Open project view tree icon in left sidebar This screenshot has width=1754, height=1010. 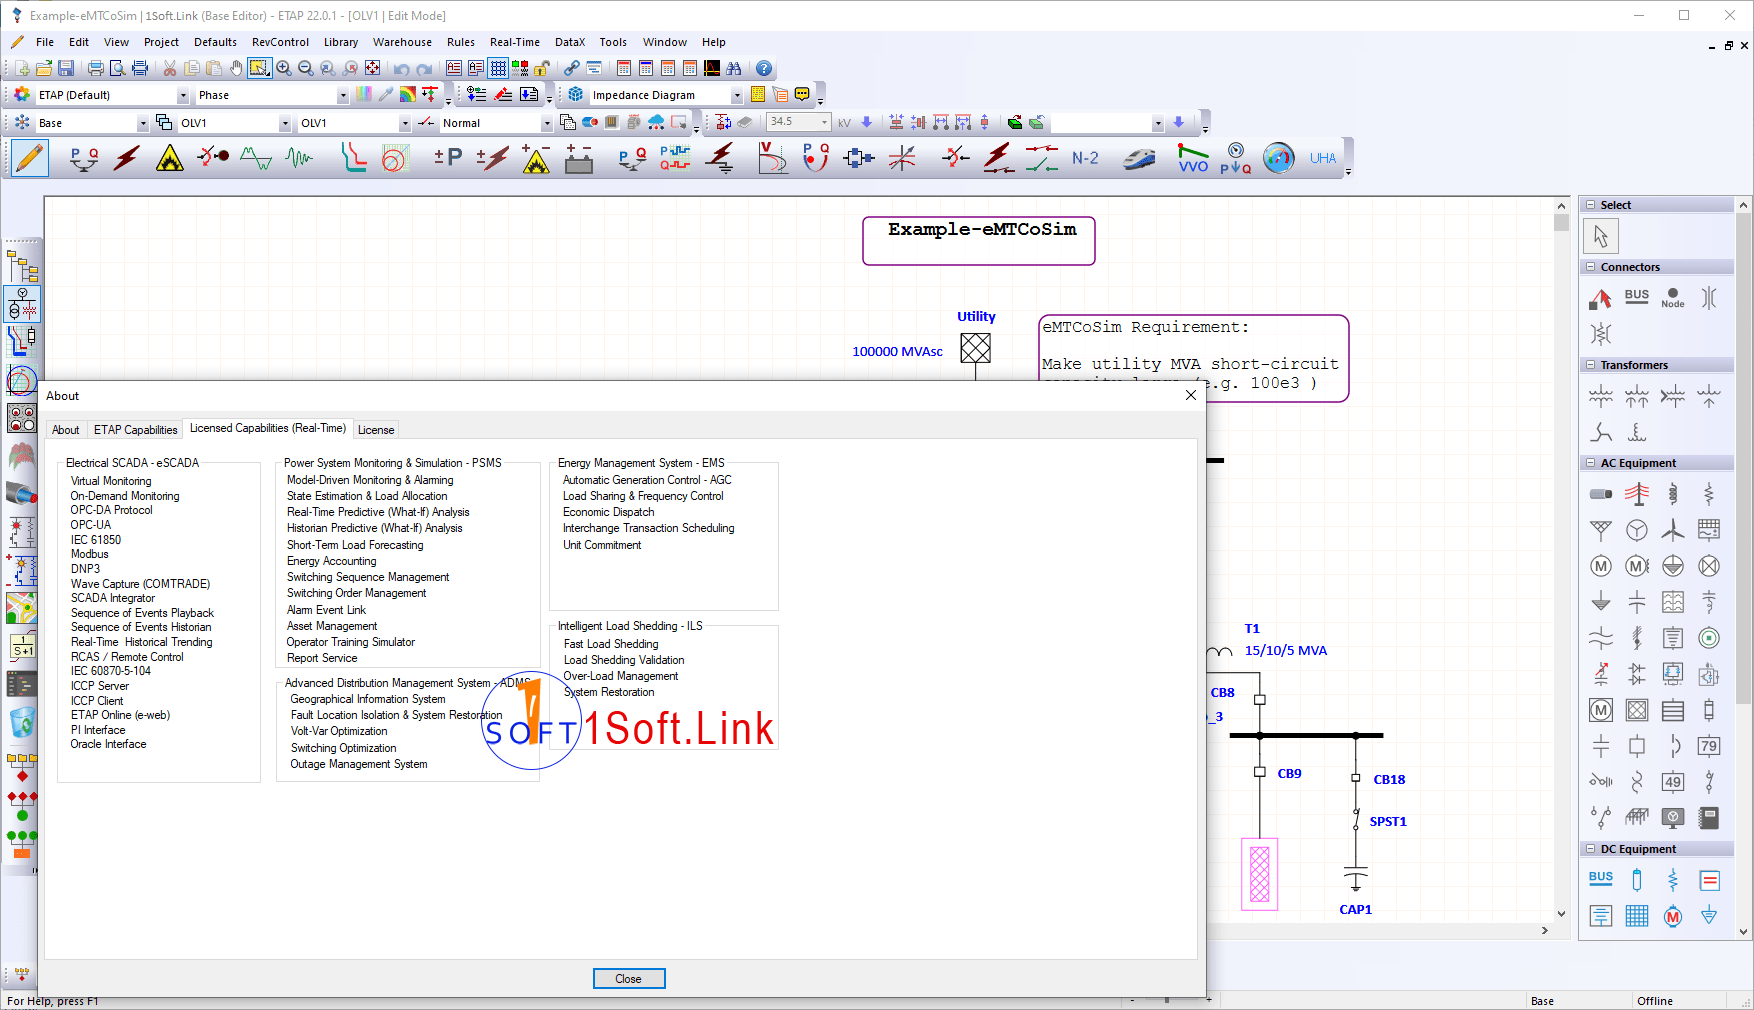coord(22,266)
